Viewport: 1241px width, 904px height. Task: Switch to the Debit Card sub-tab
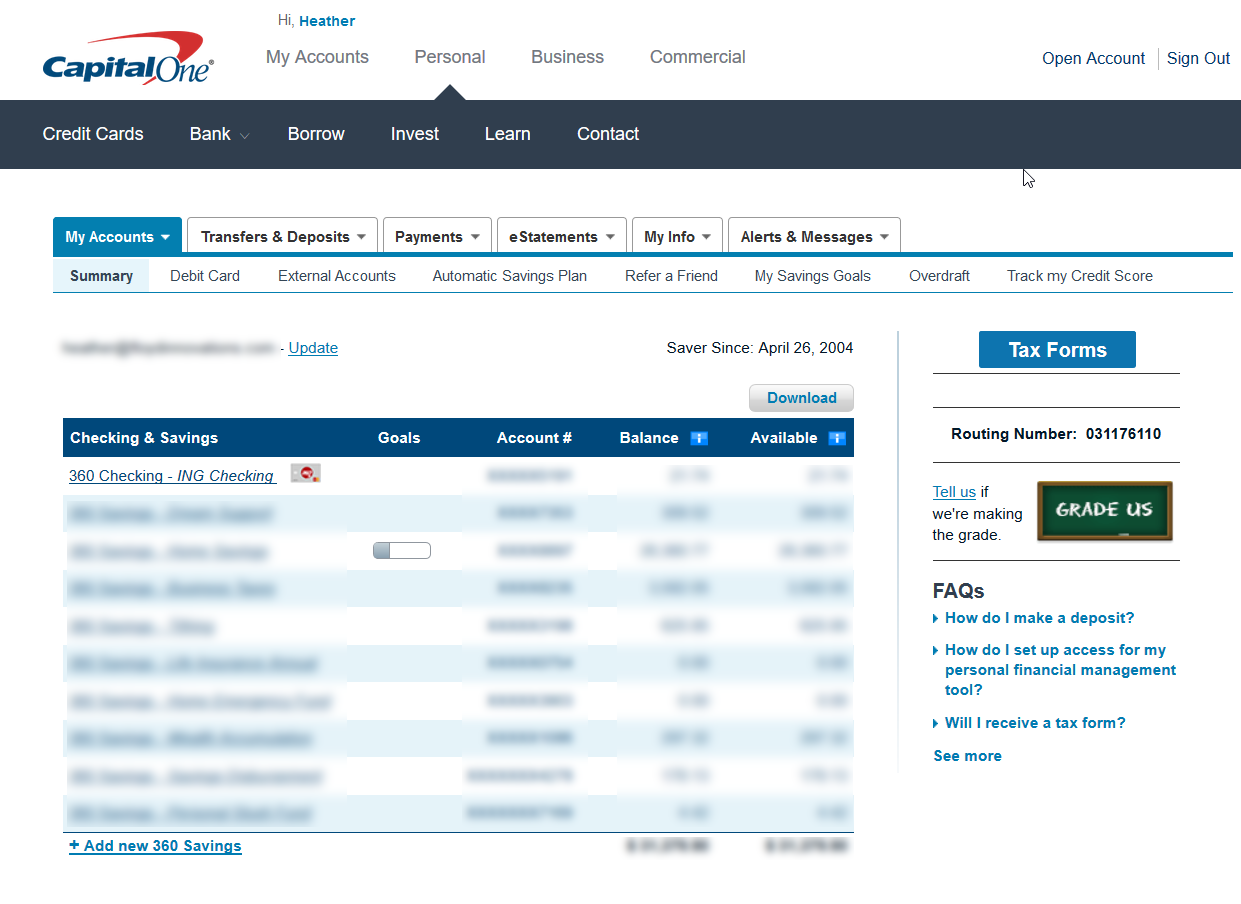tap(205, 276)
